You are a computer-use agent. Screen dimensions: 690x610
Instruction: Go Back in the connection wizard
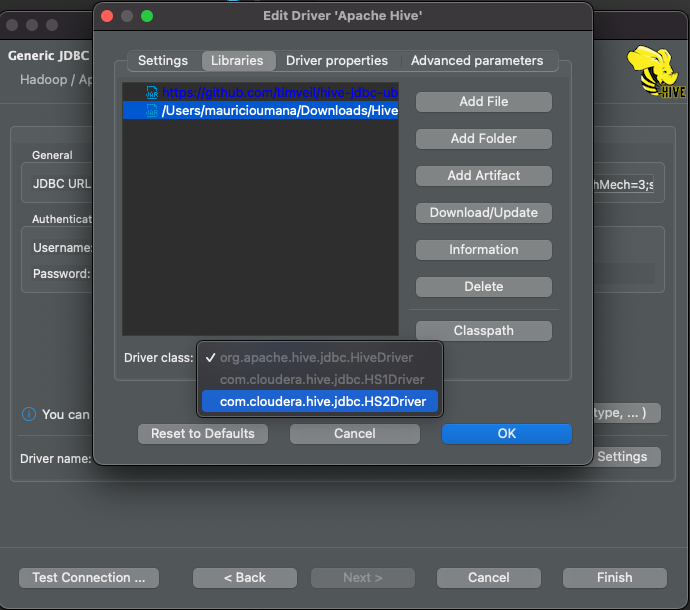[x=245, y=577]
